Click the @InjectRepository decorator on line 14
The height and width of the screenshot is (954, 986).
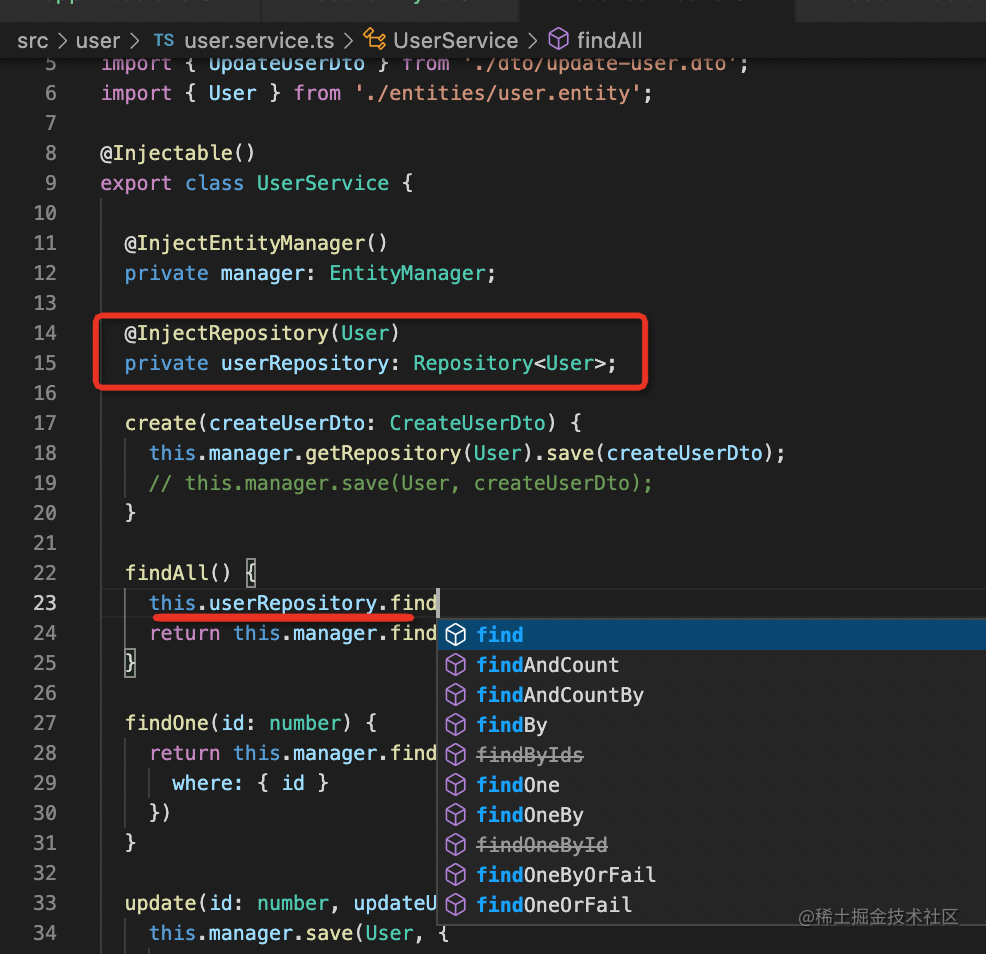pyautogui.click(x=227, y=333)
